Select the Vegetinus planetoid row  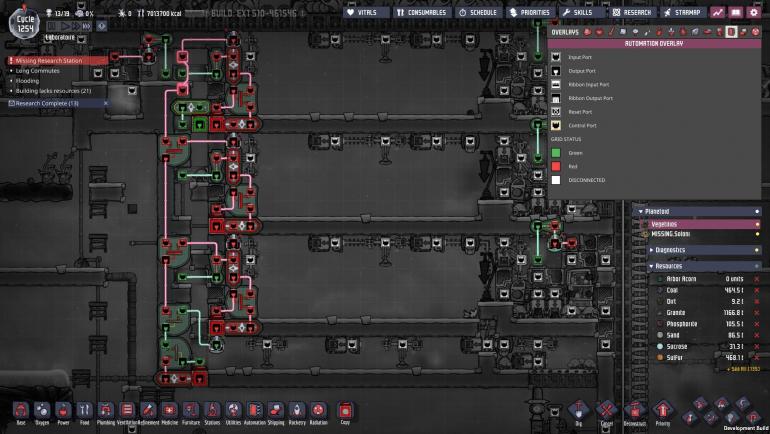pyautogui.click(x=700, y=224)
